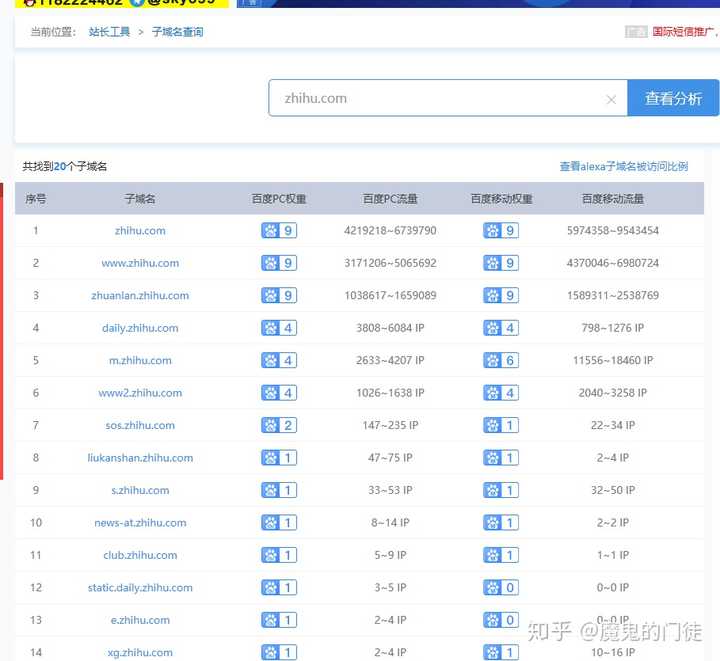Open static.daily.zhihu.com subdomain link
The height and width of the screenshot is (661, 720).
click(x=140, y=588)
